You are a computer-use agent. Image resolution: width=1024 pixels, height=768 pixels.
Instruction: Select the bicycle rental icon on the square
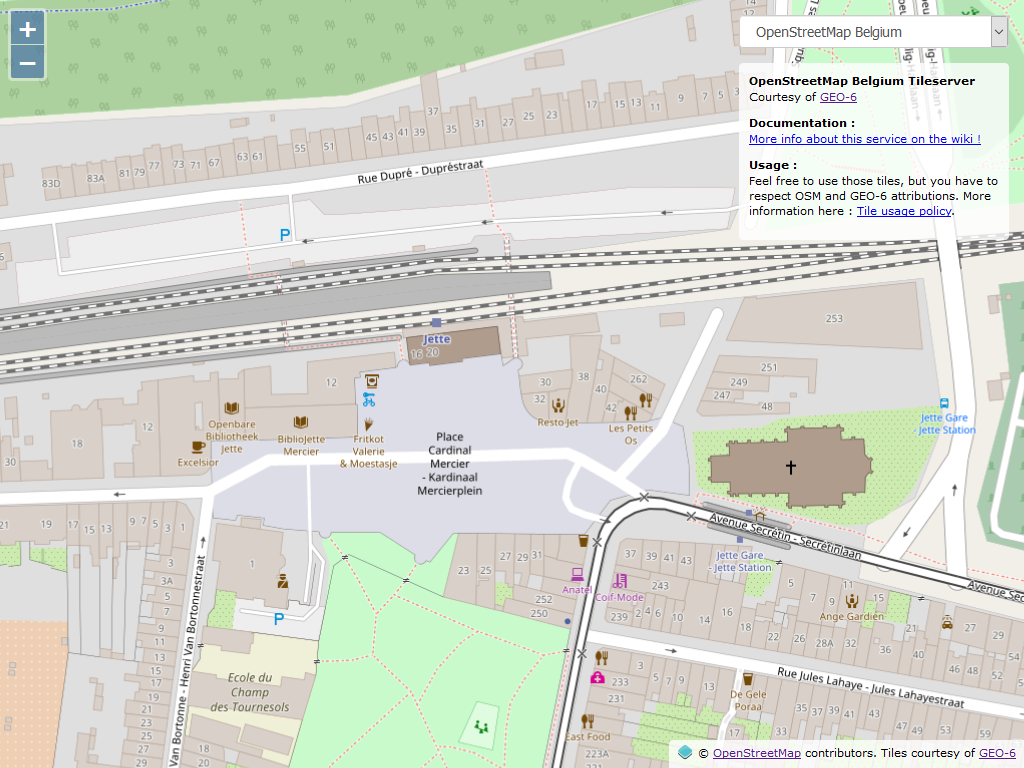369,400
